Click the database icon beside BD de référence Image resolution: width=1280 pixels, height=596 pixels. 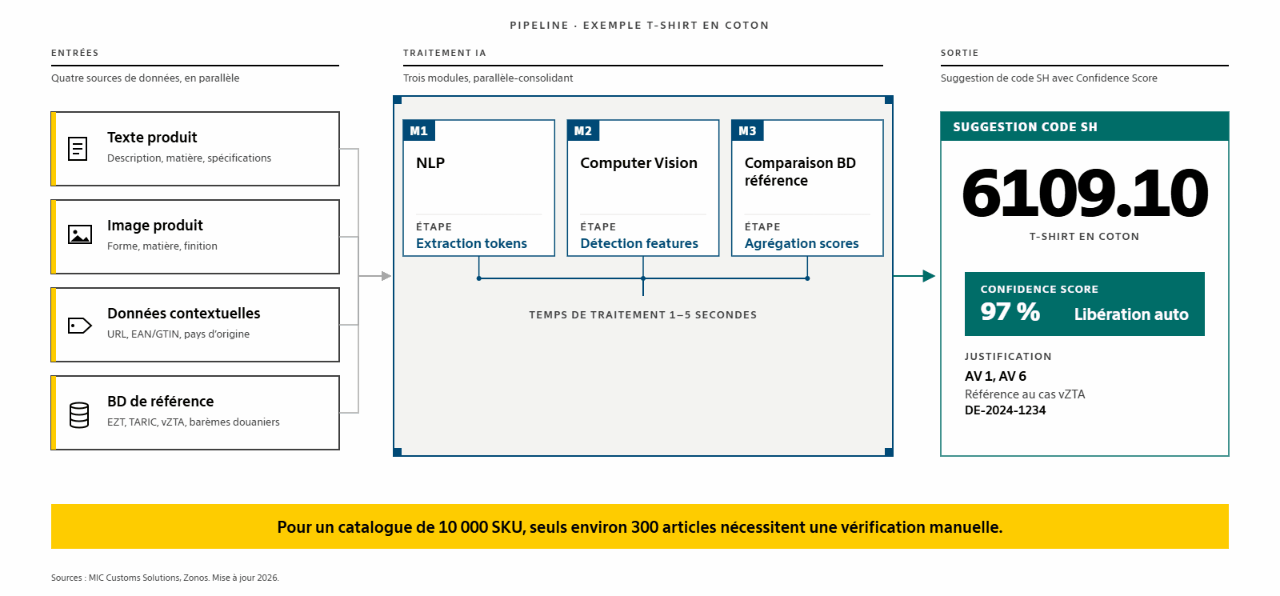79,413
